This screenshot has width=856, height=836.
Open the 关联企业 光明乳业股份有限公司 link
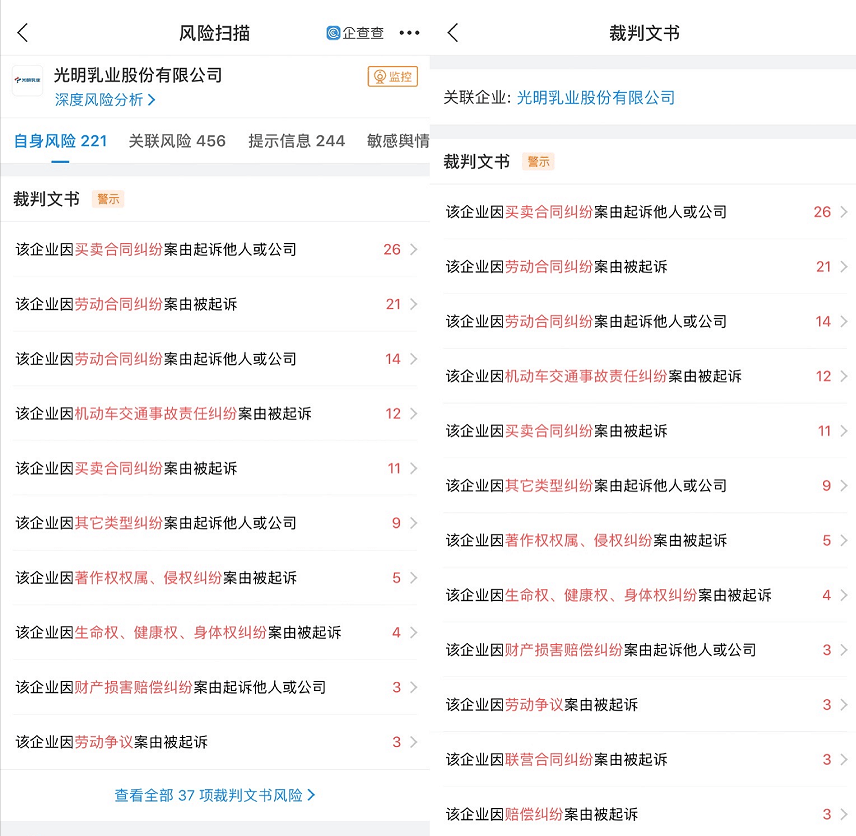(596, 98)
